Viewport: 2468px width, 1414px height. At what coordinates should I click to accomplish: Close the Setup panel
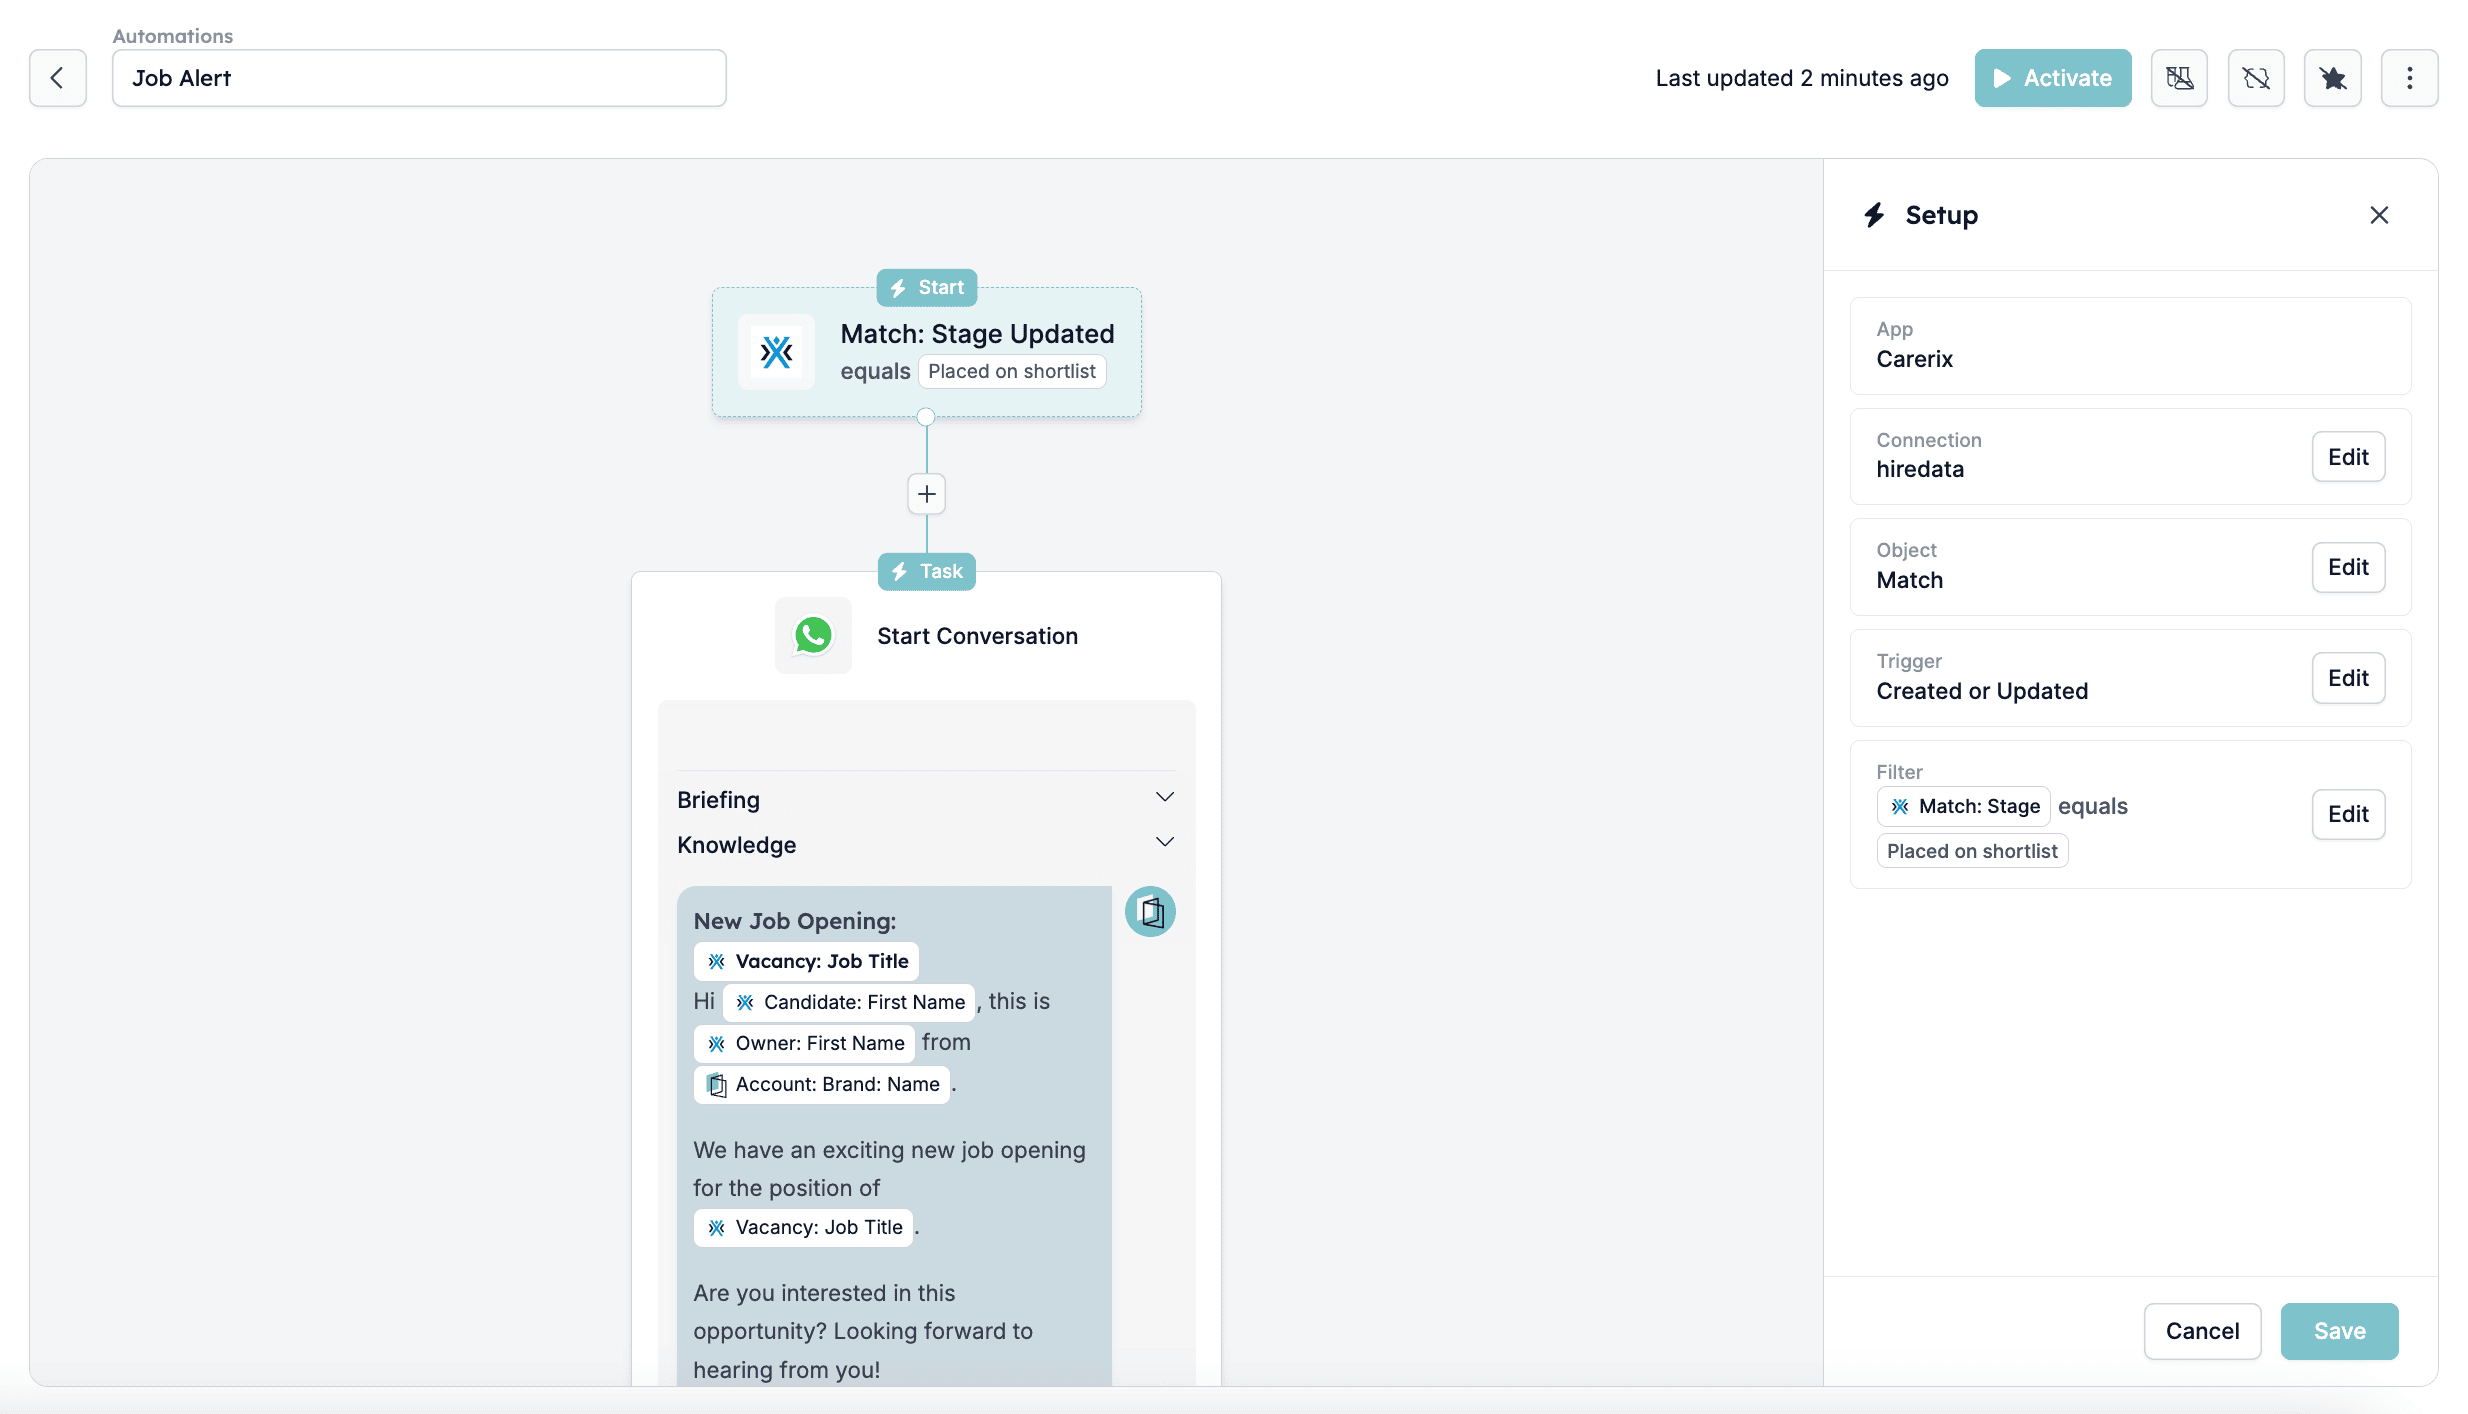tap(2379, 215)
